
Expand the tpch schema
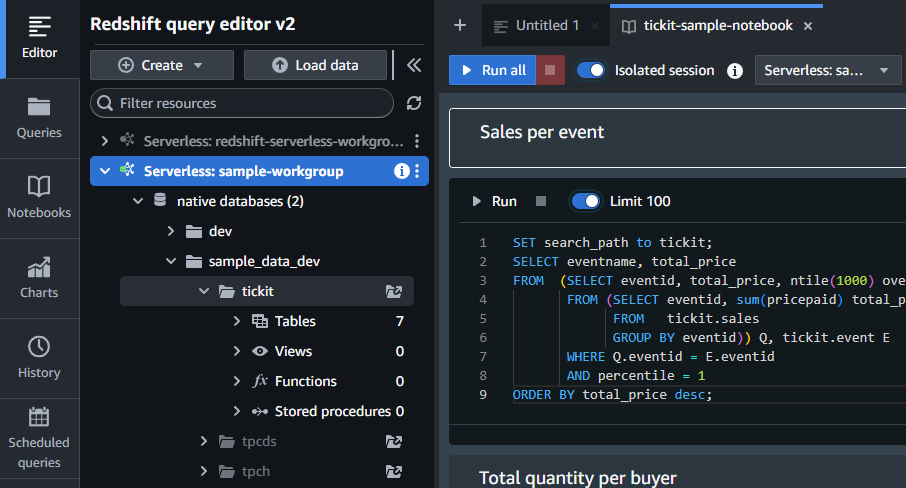(x=203, y=471)
